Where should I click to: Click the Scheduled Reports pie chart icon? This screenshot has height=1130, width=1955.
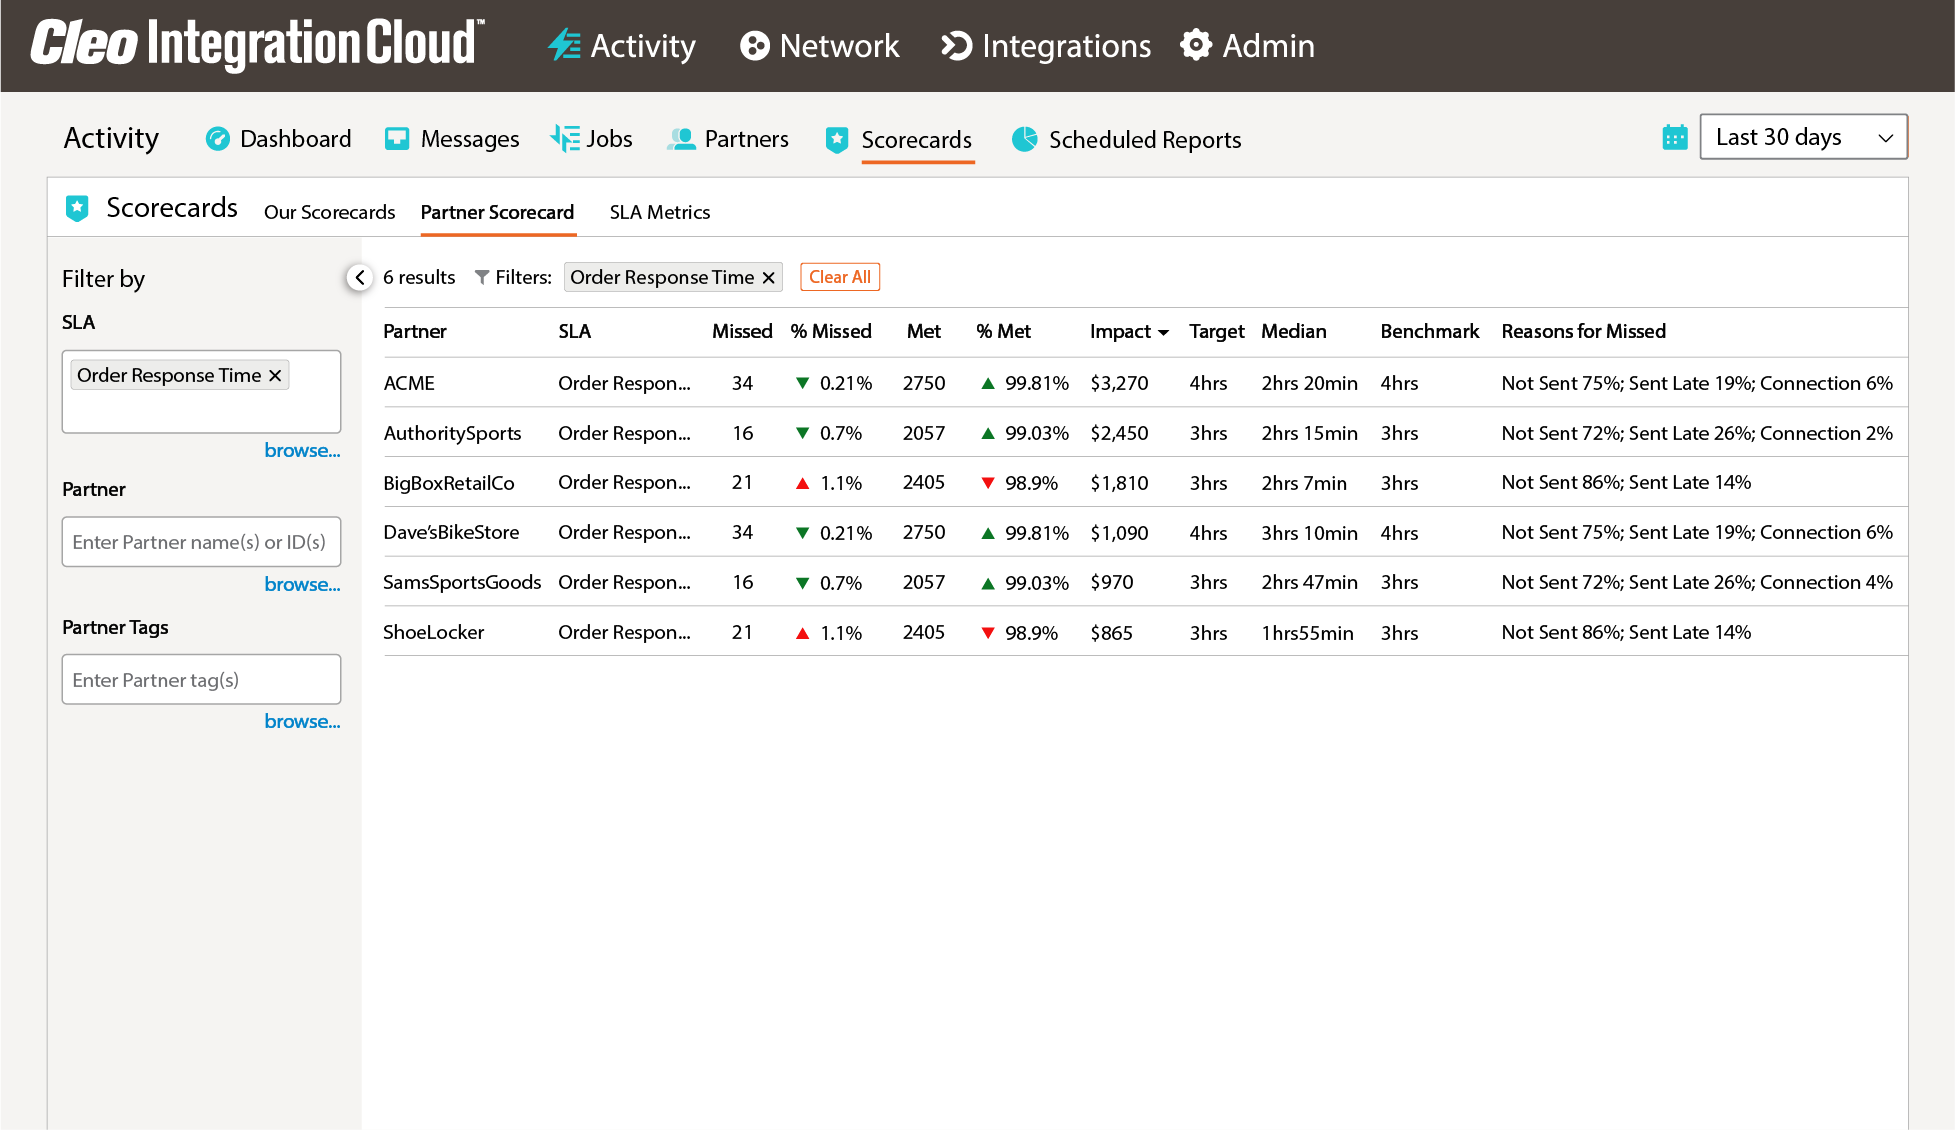coord(1025,139)
